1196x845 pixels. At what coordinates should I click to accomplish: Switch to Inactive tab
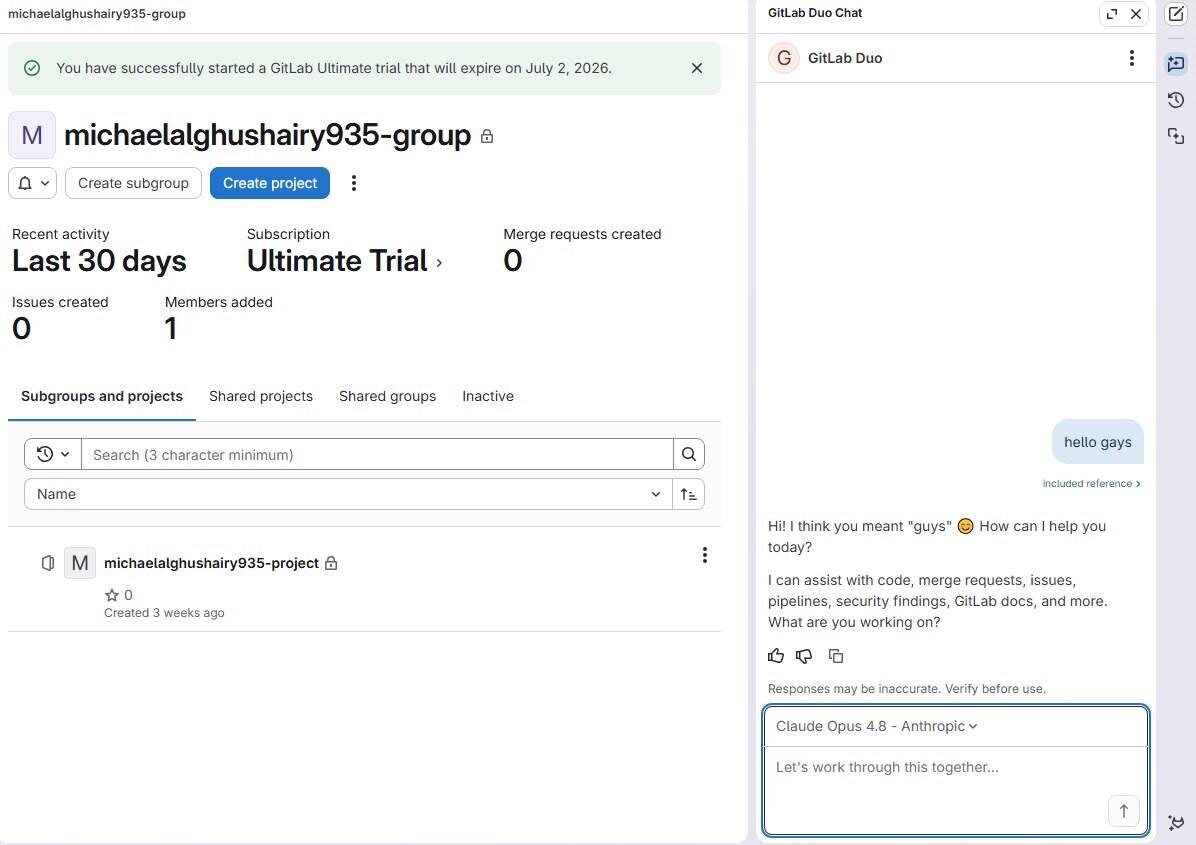pyautogui.click(x=487, y=396)
